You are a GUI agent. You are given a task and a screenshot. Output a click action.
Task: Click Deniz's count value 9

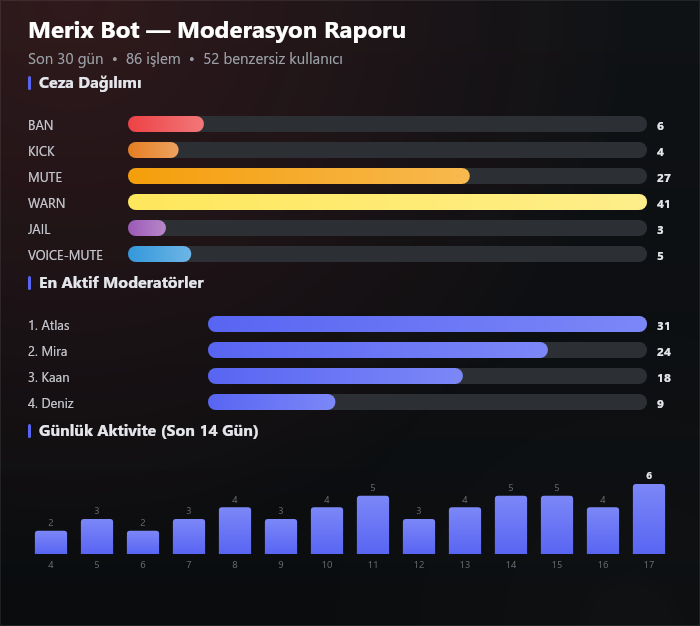(660, 404)
